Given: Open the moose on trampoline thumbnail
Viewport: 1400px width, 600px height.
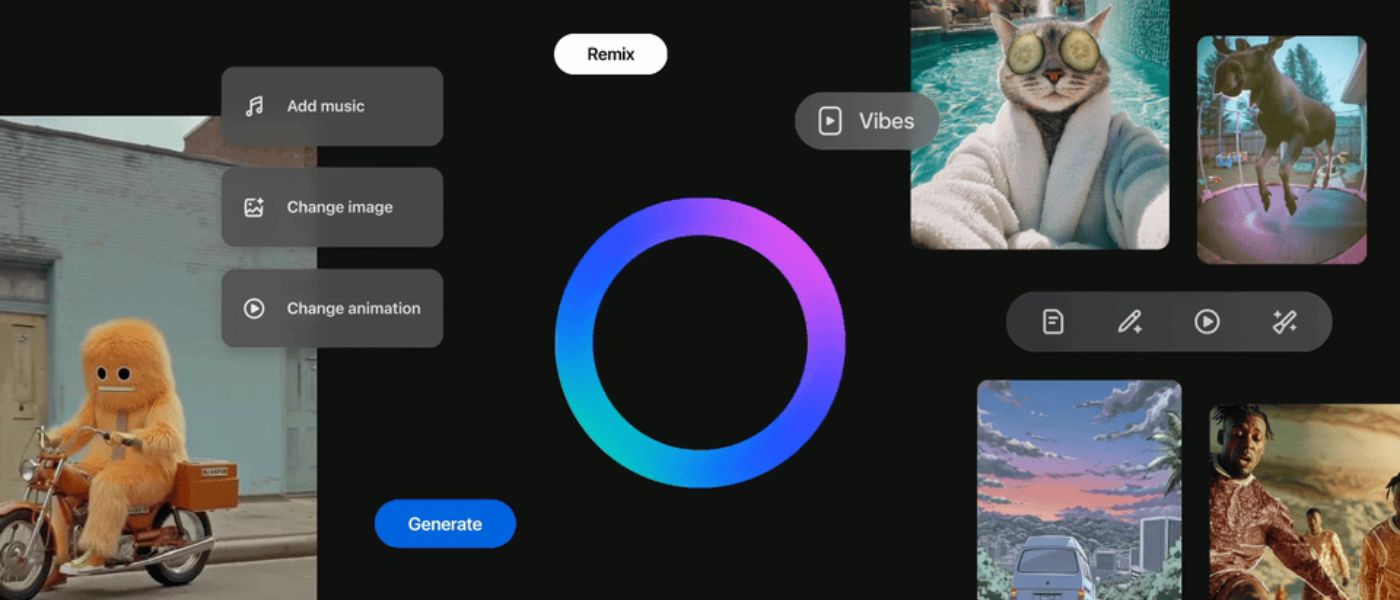Looking at the screenshot, I should [x=1282, y=150].
